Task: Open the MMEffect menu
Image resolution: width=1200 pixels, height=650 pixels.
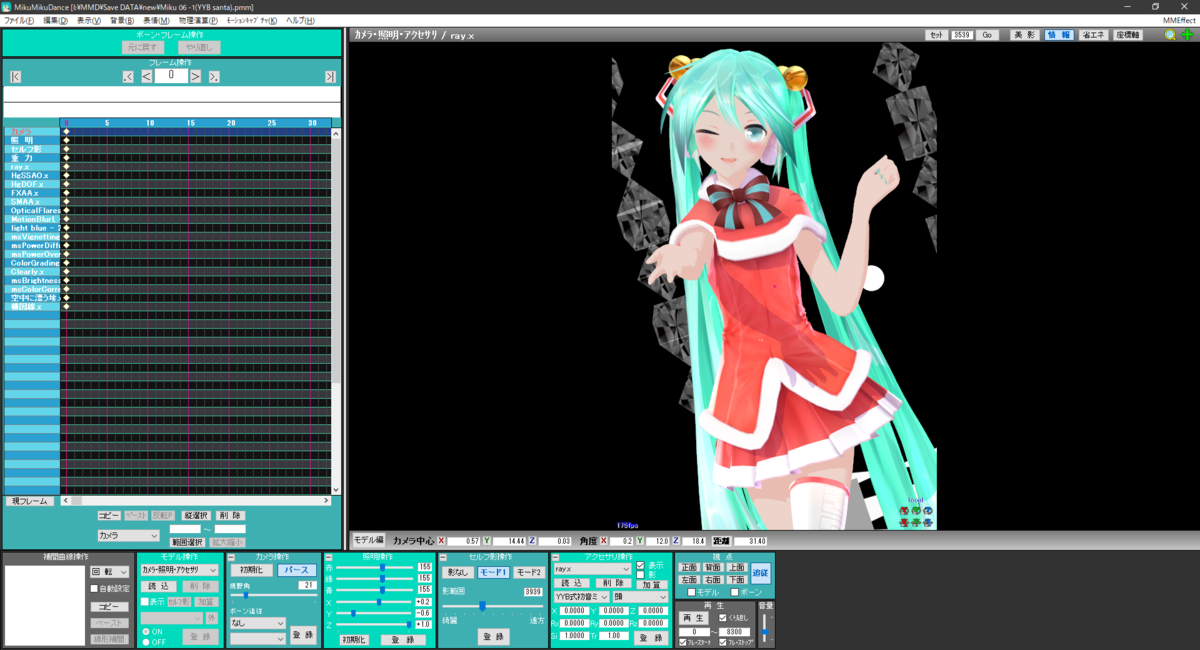Action: click(1178, 20)
